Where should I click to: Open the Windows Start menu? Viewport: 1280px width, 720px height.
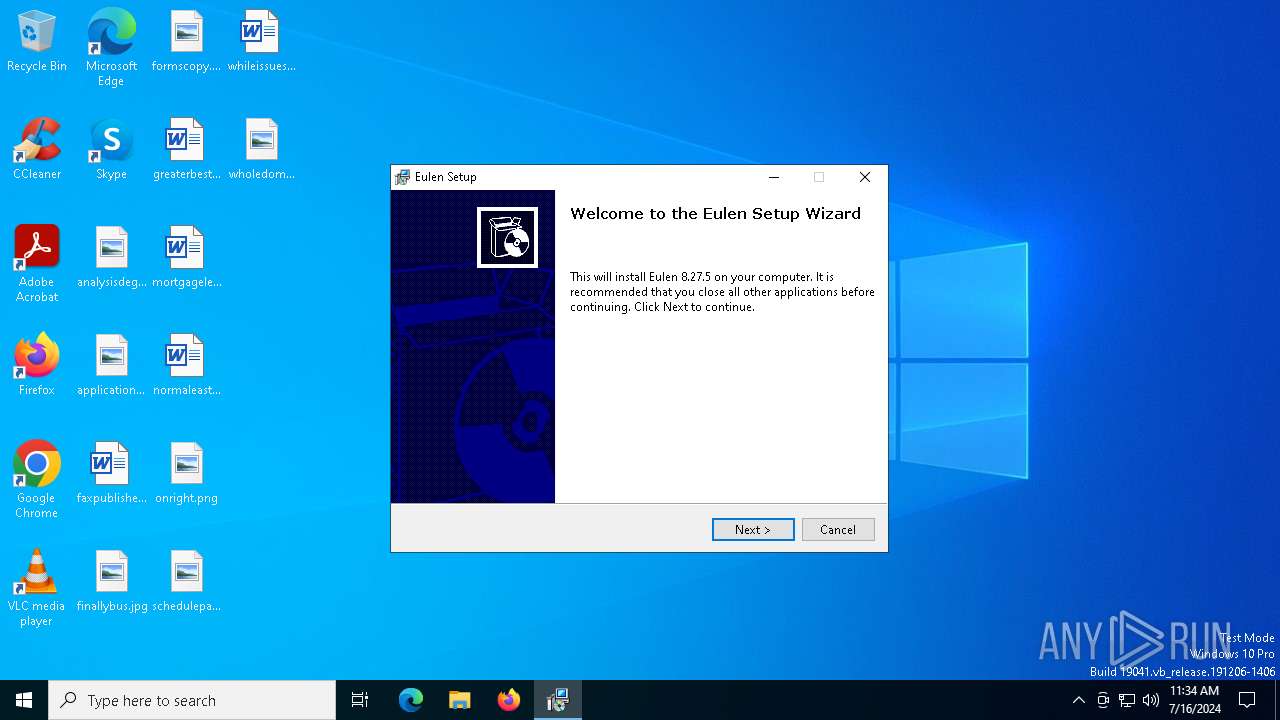[24, 700]
